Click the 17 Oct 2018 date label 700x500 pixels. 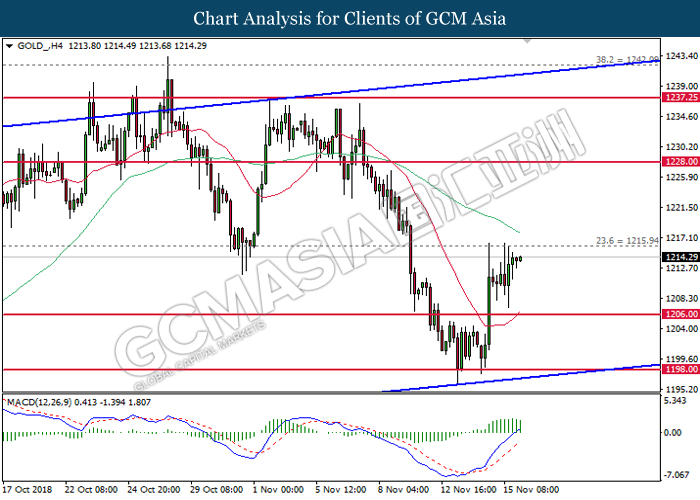coord(27,489)
